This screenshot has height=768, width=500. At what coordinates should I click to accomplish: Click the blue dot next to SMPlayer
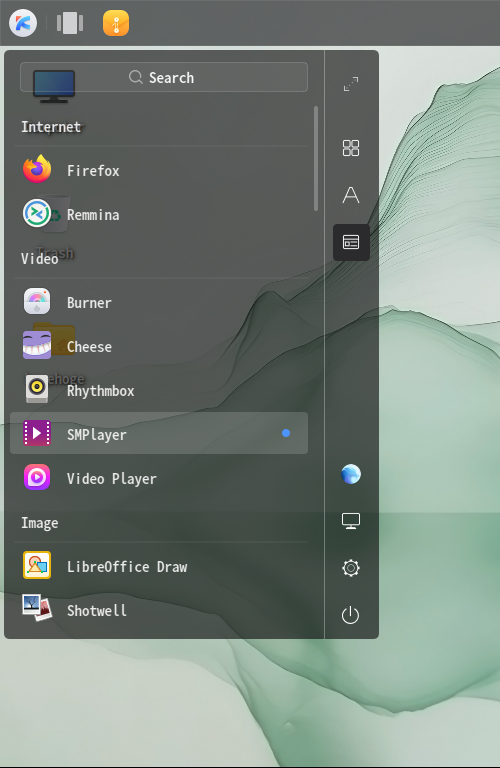(x=286, y=433)
